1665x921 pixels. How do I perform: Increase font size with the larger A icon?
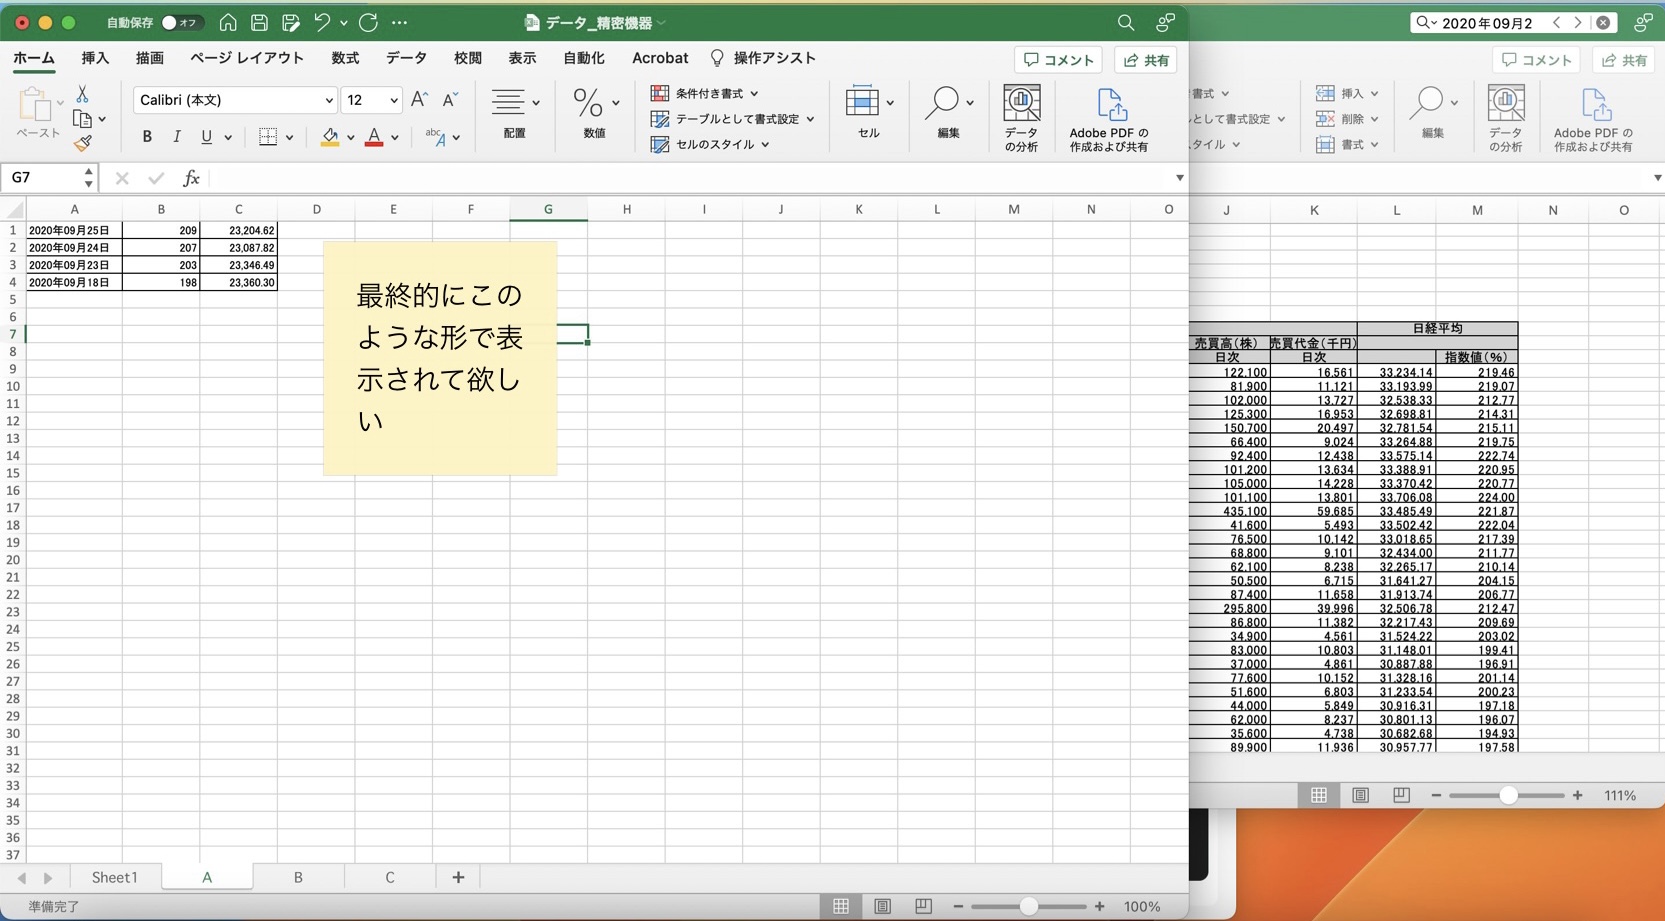pyautogui.click(x=419, y=99)
